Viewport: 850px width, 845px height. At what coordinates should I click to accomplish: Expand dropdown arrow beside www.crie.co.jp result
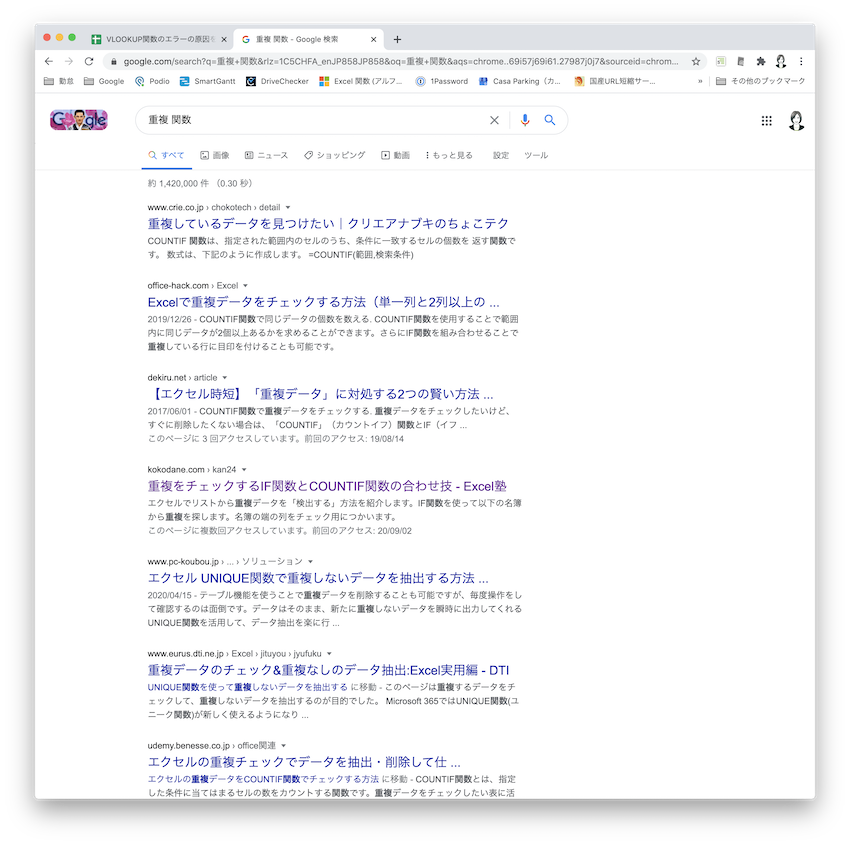(288, 207)
